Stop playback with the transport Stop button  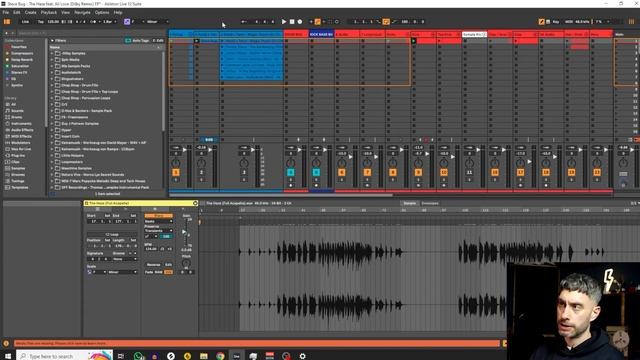tap(292, 22)
